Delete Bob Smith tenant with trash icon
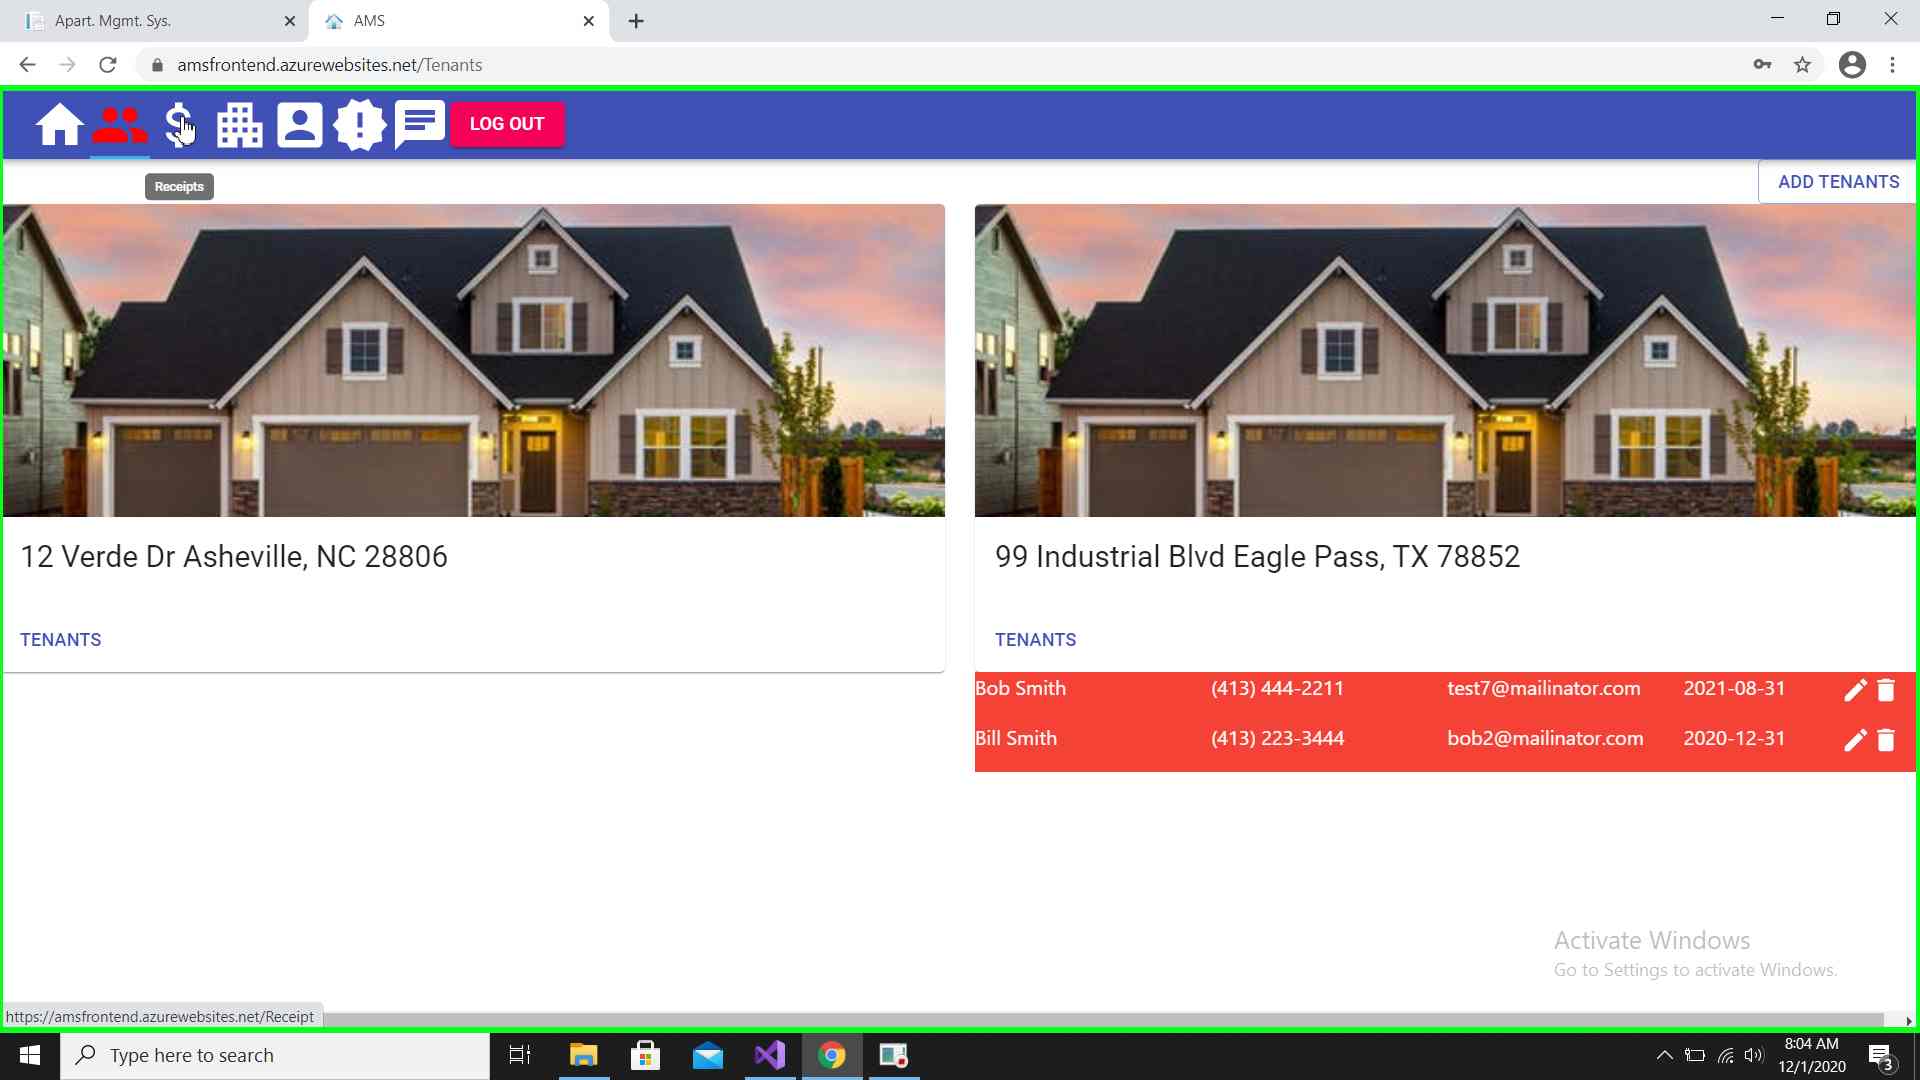The height and width of the screenshot is (1080, 1920). tap(1886, 690)
